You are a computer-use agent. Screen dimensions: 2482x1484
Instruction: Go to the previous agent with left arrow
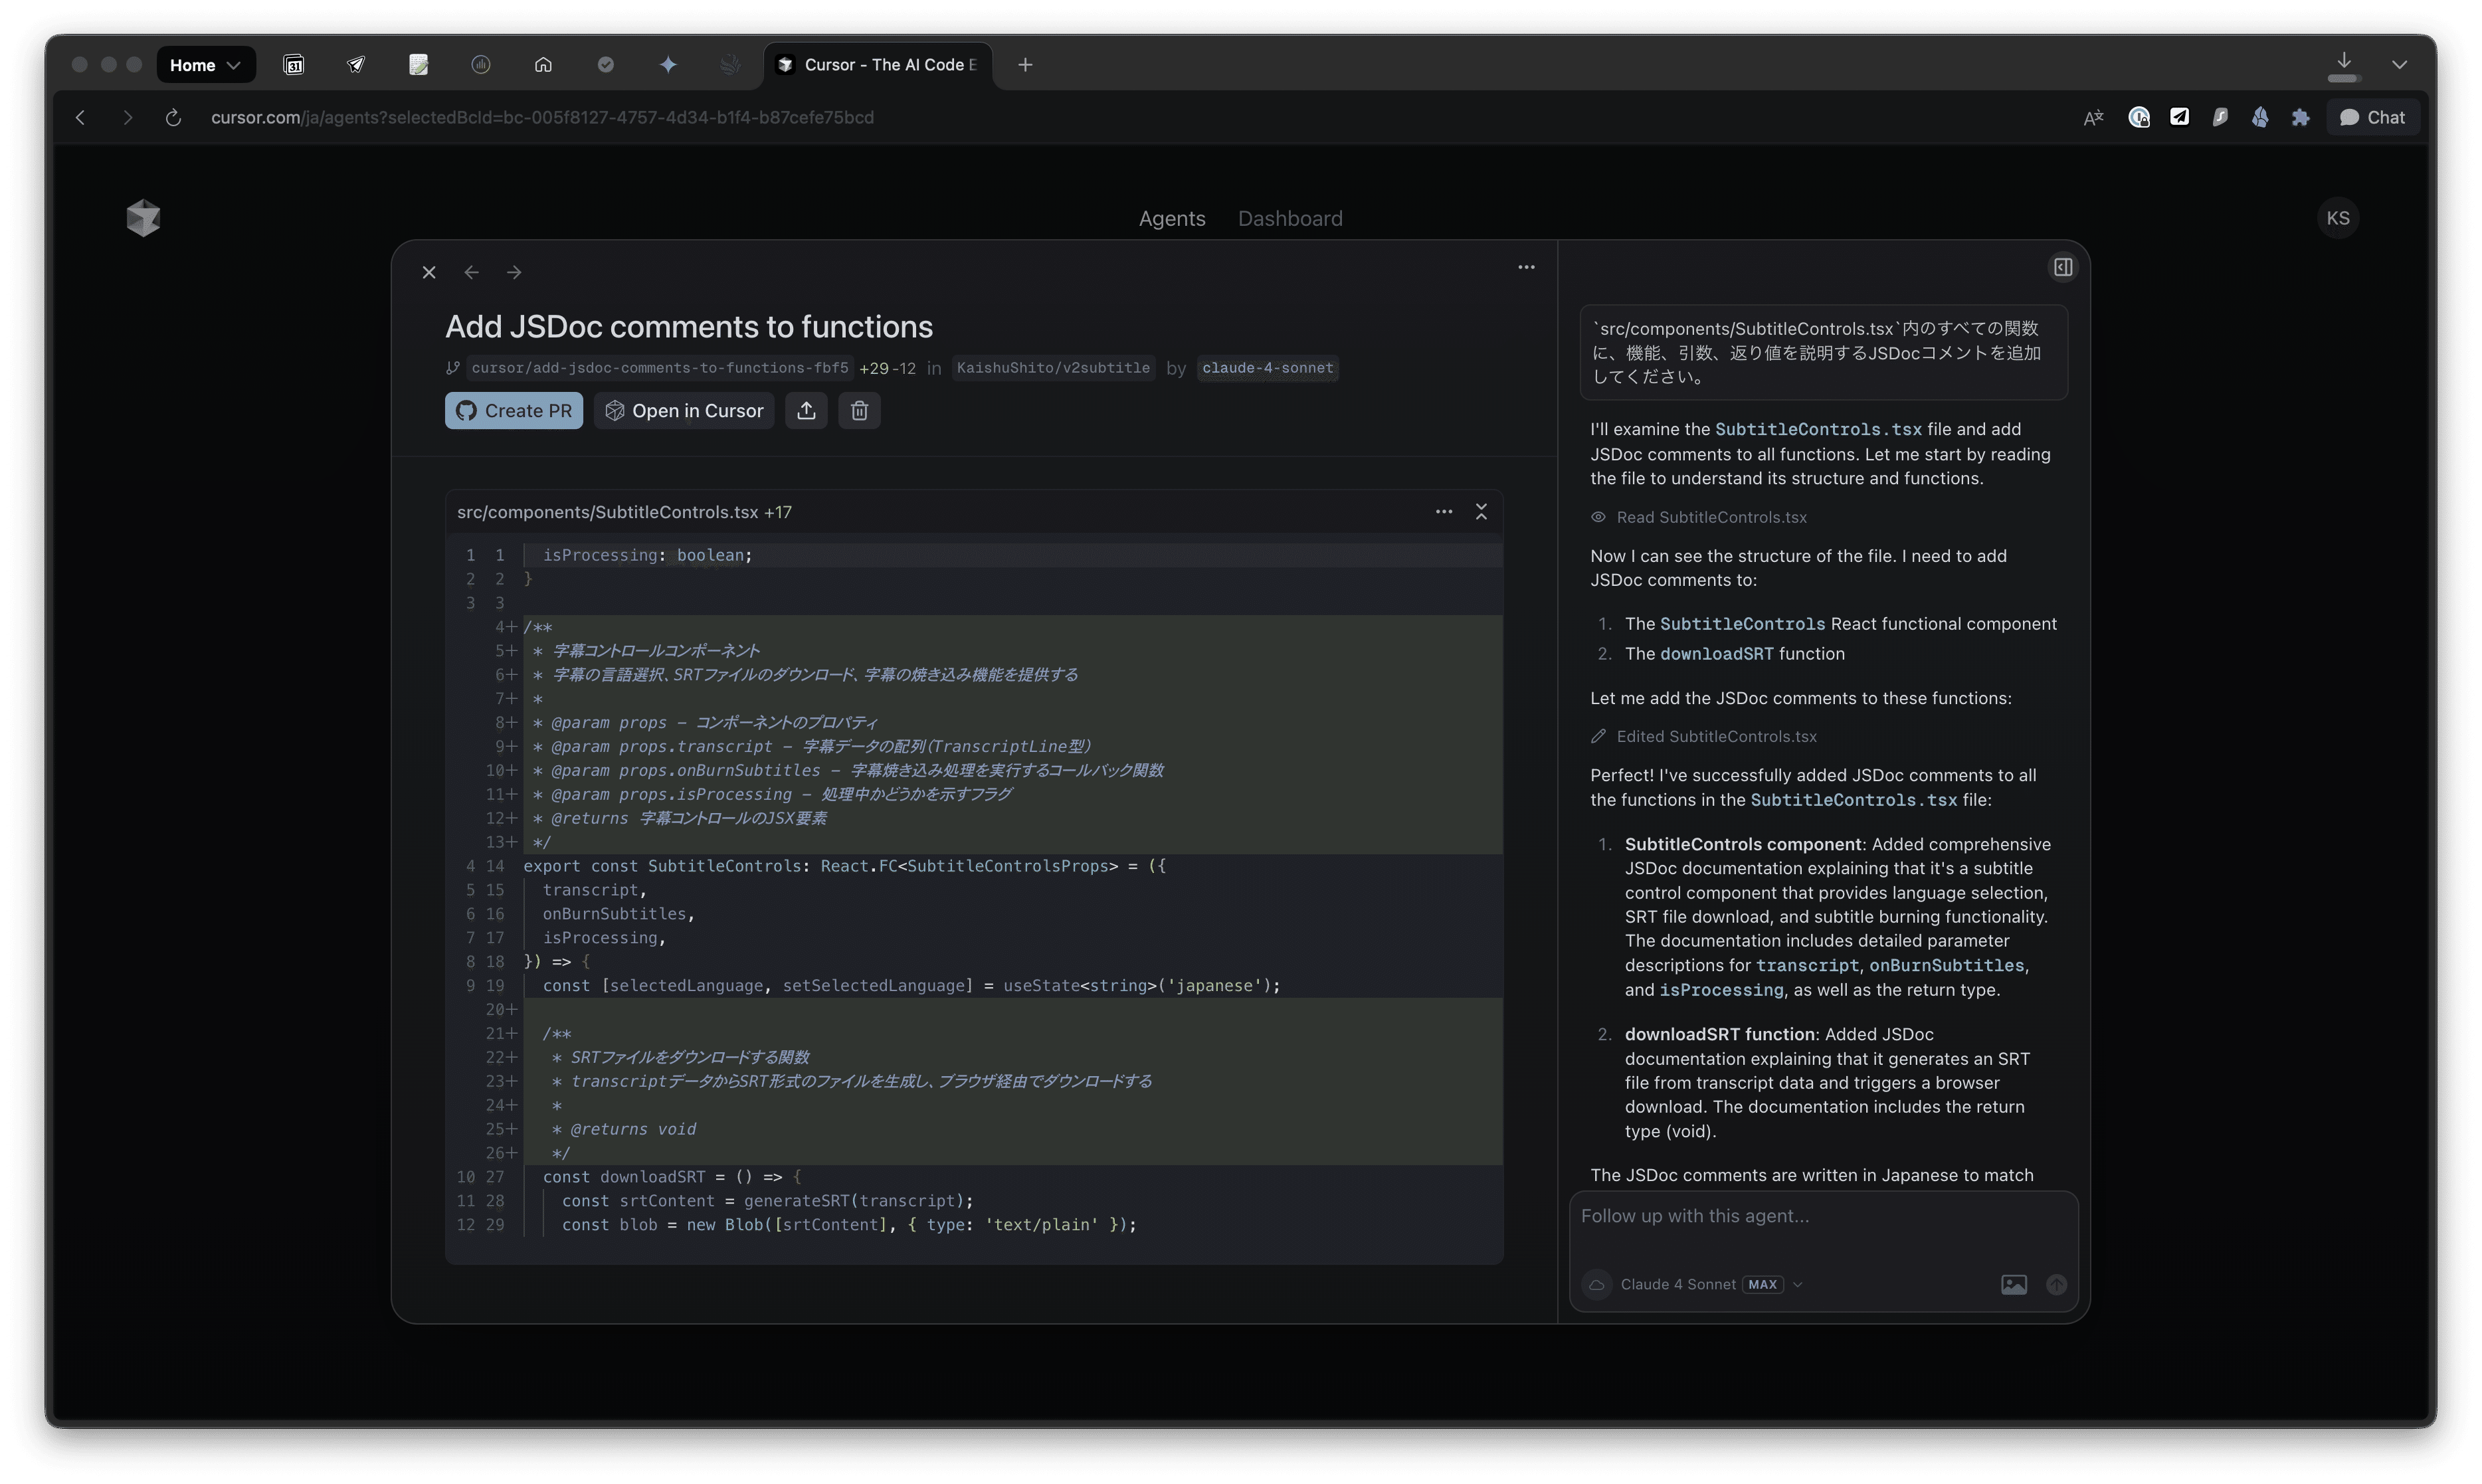click(x=471, y=272)
